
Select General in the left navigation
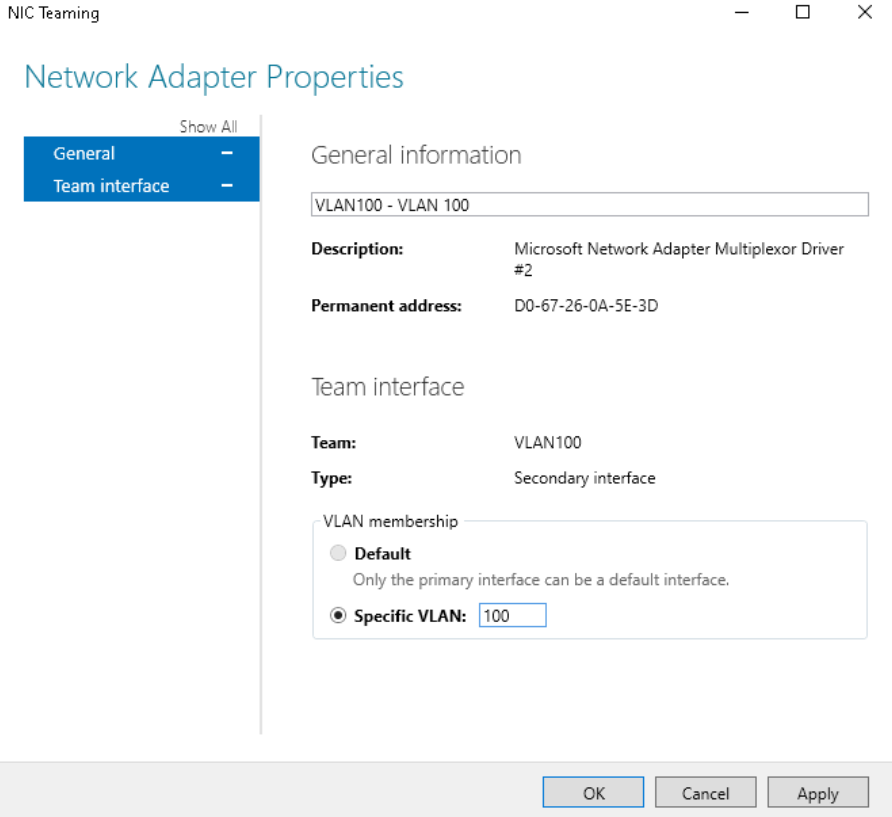tap(85, 153)
